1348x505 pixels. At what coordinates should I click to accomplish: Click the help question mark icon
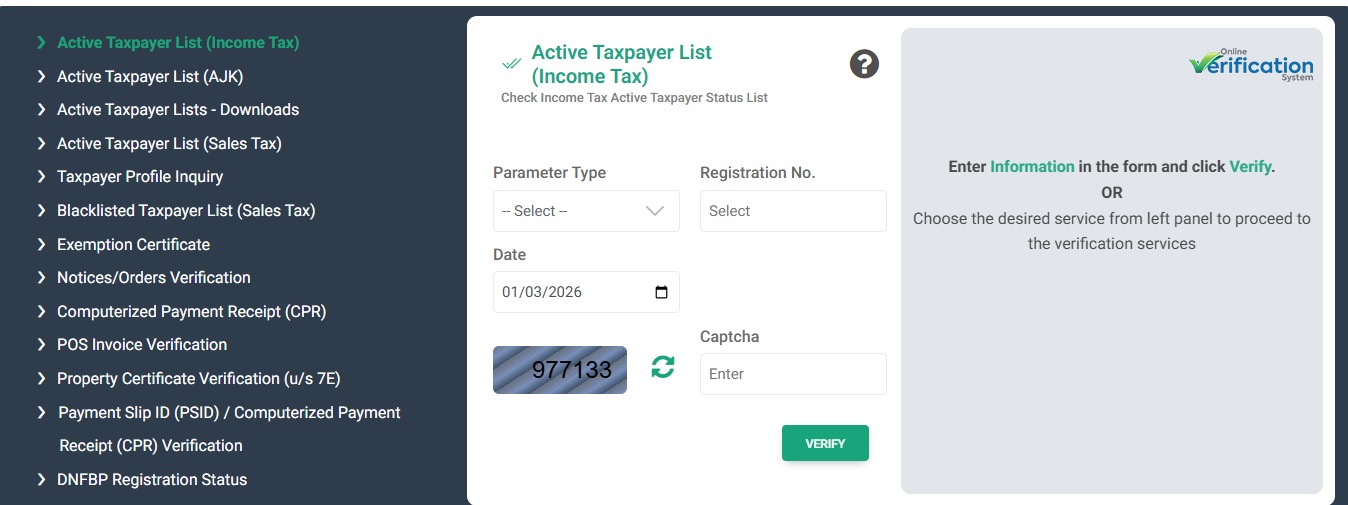864,64
